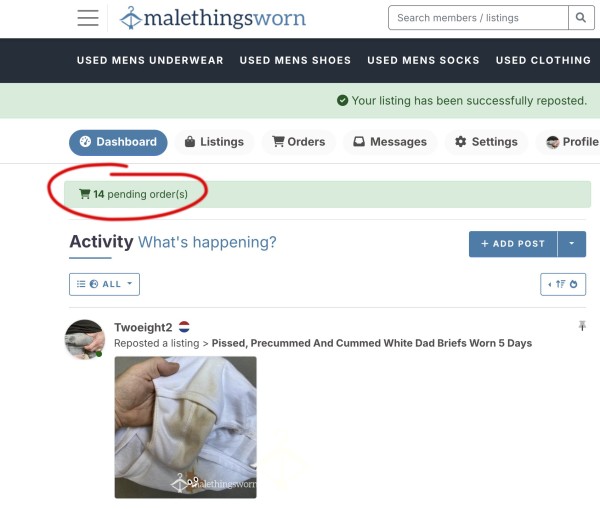
Task: Open the reposted listing thumbnail image
Action: tap(186, 427)
